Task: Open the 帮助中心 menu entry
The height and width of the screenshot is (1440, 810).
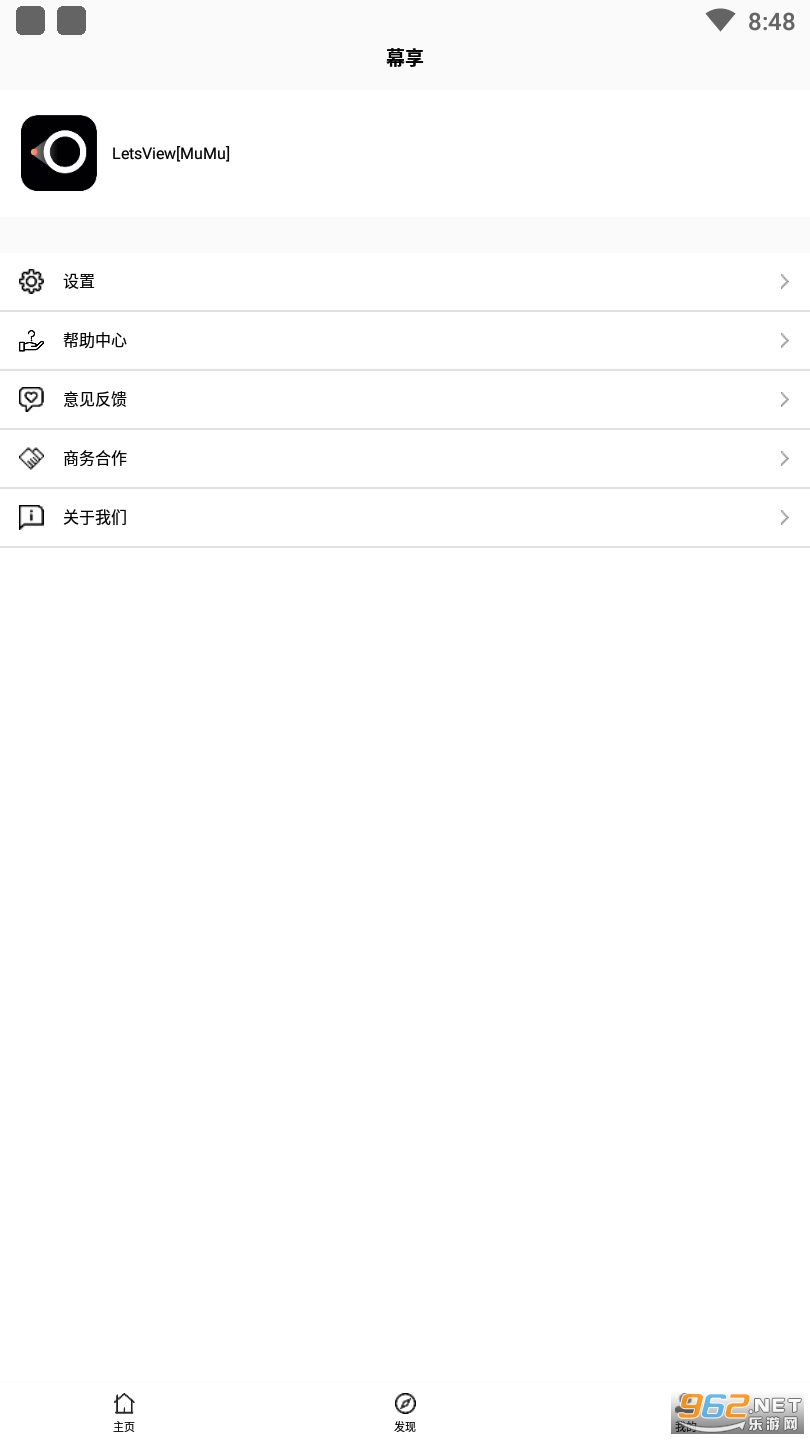Action: 405,341
